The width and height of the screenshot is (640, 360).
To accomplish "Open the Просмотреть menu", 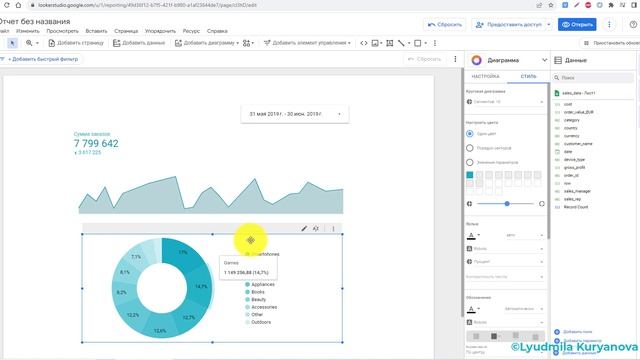I will [62, 31].
